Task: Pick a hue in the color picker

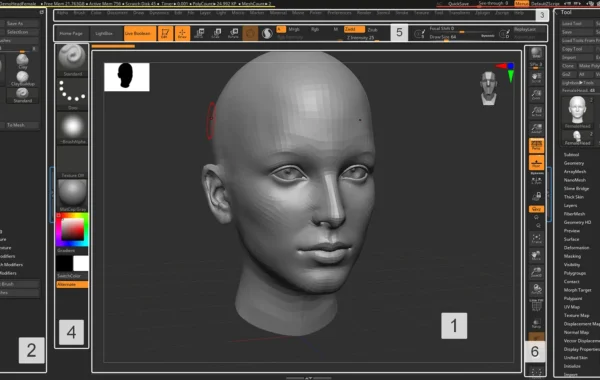Action: coord(72,230)
